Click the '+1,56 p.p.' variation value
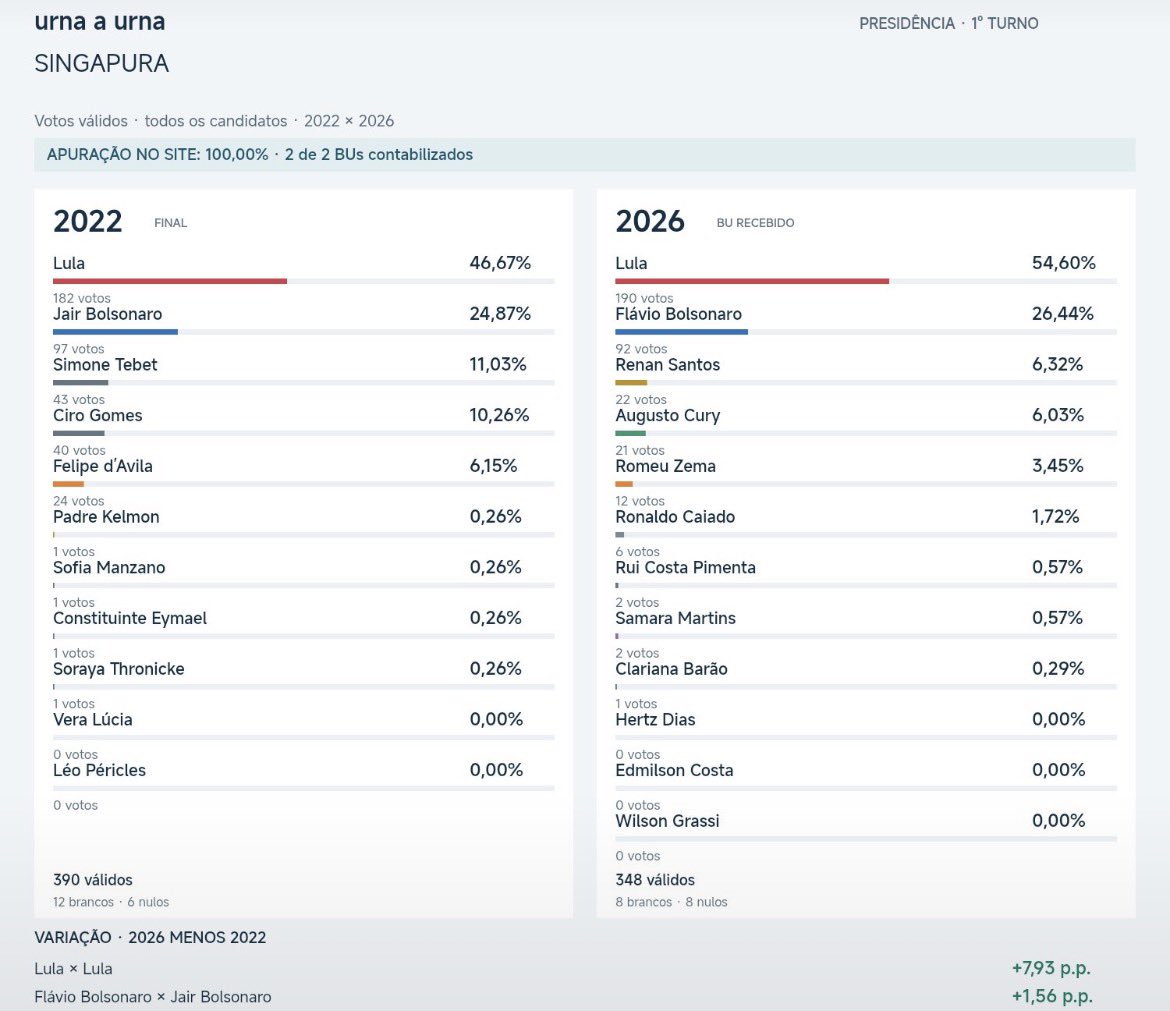The image size is (1170, 1011). [1052, 997]
